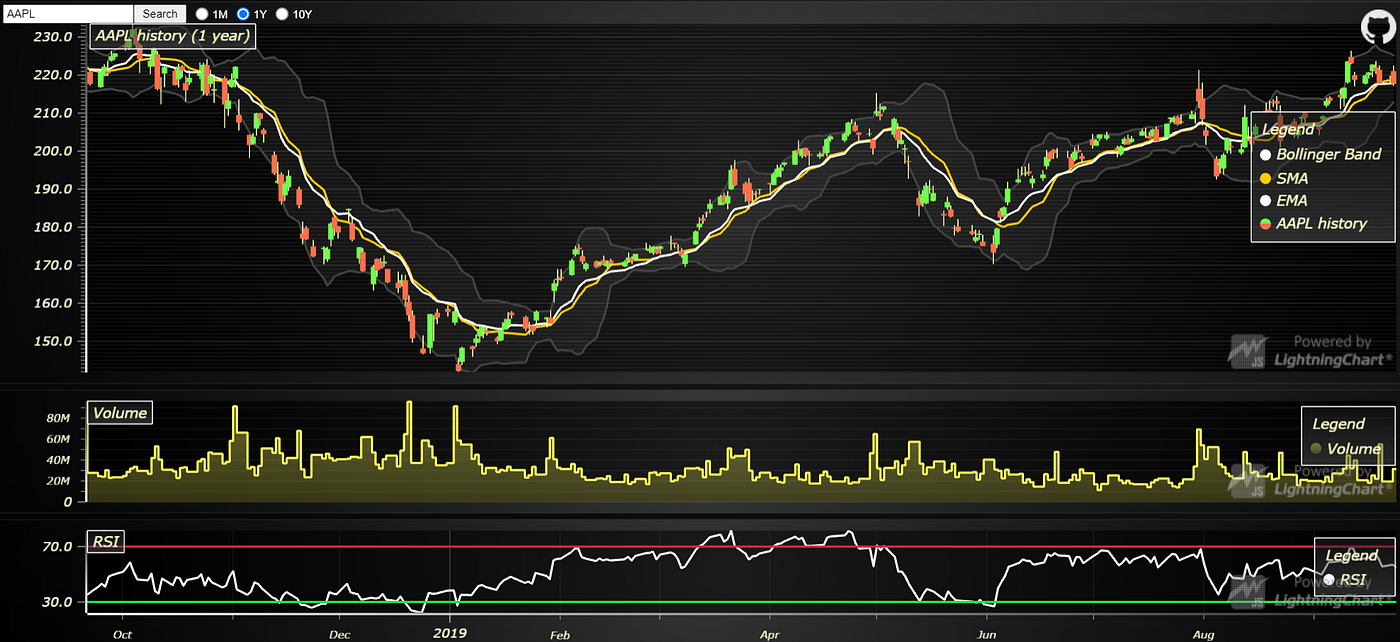The width and height of the screenshot is (1400, 642).
Task: Click the 160.0 price axis label
Action: [x=52, y=303]
